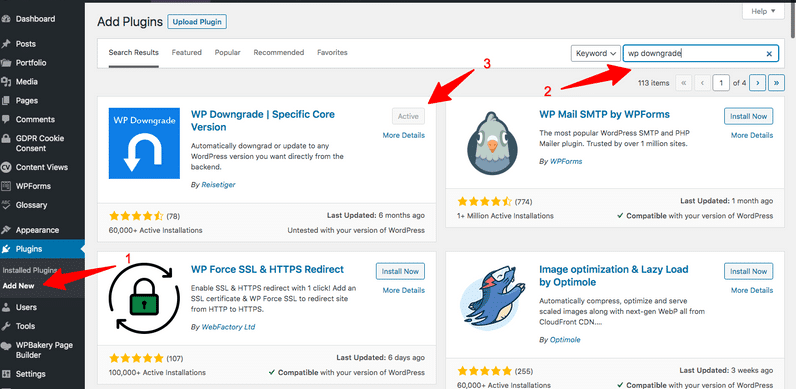Click the Appearance brush icon
The width and height of the screenshot is (796, 389).
click(x=6, y=230)
